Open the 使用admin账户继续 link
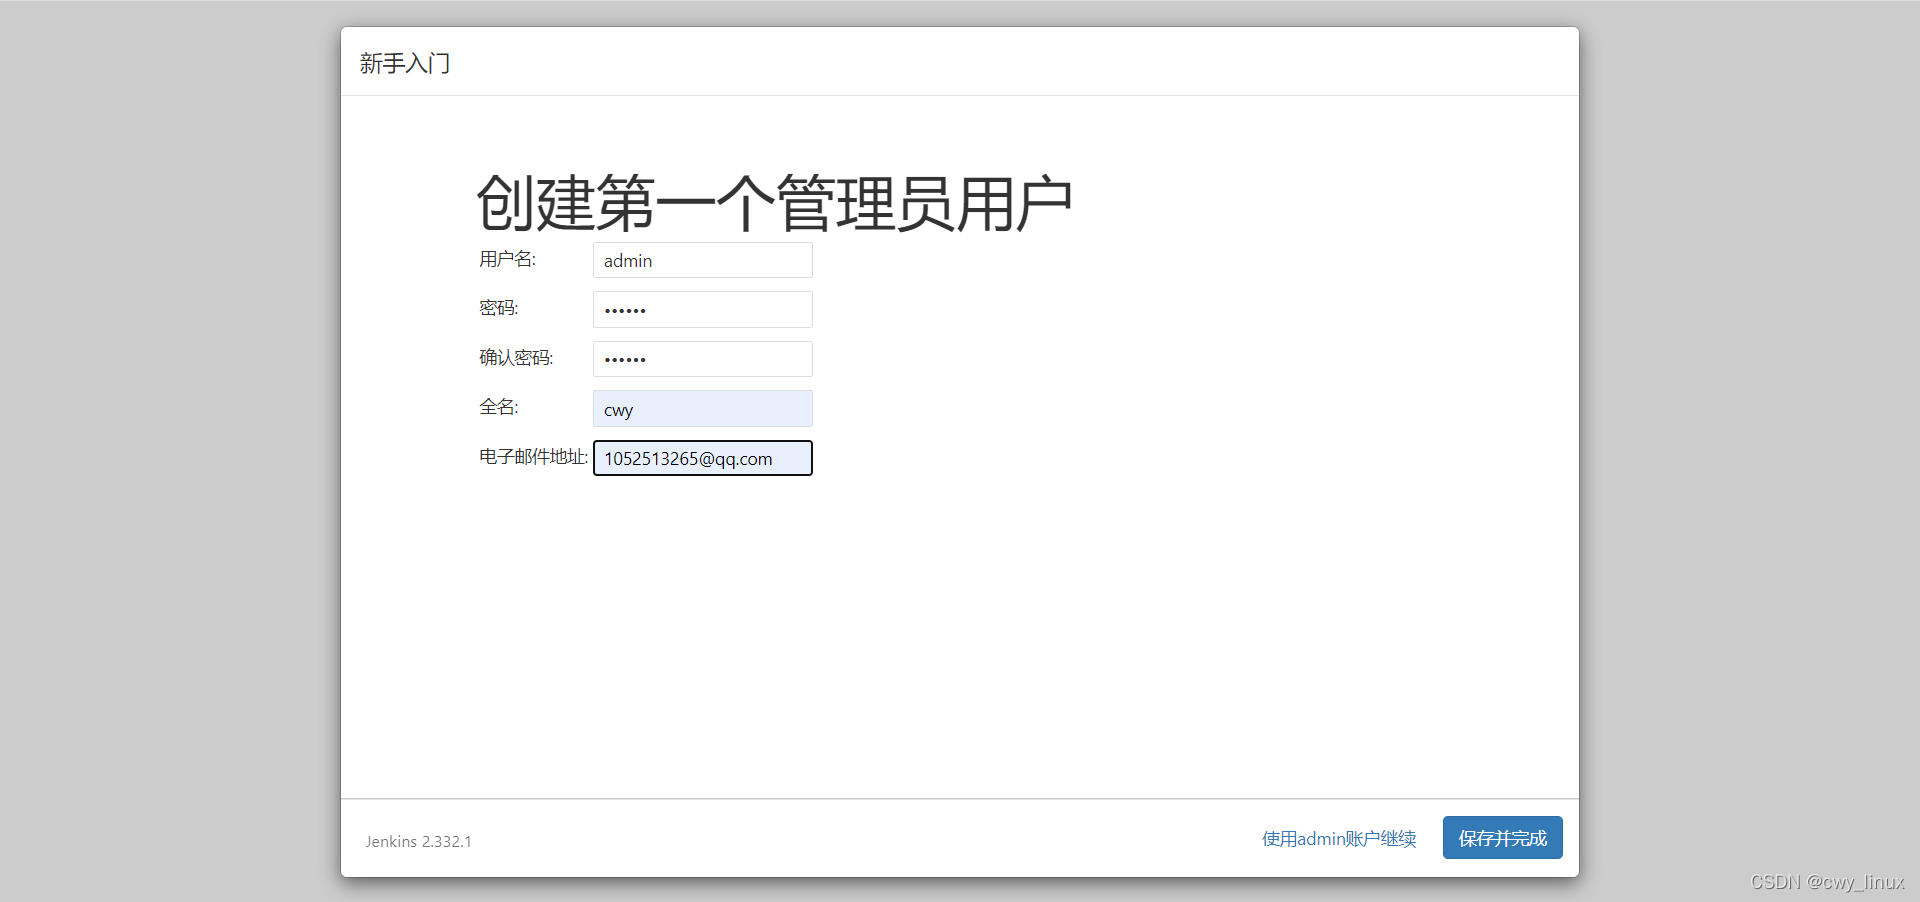1920x902 pixels. coord(1339,839)
